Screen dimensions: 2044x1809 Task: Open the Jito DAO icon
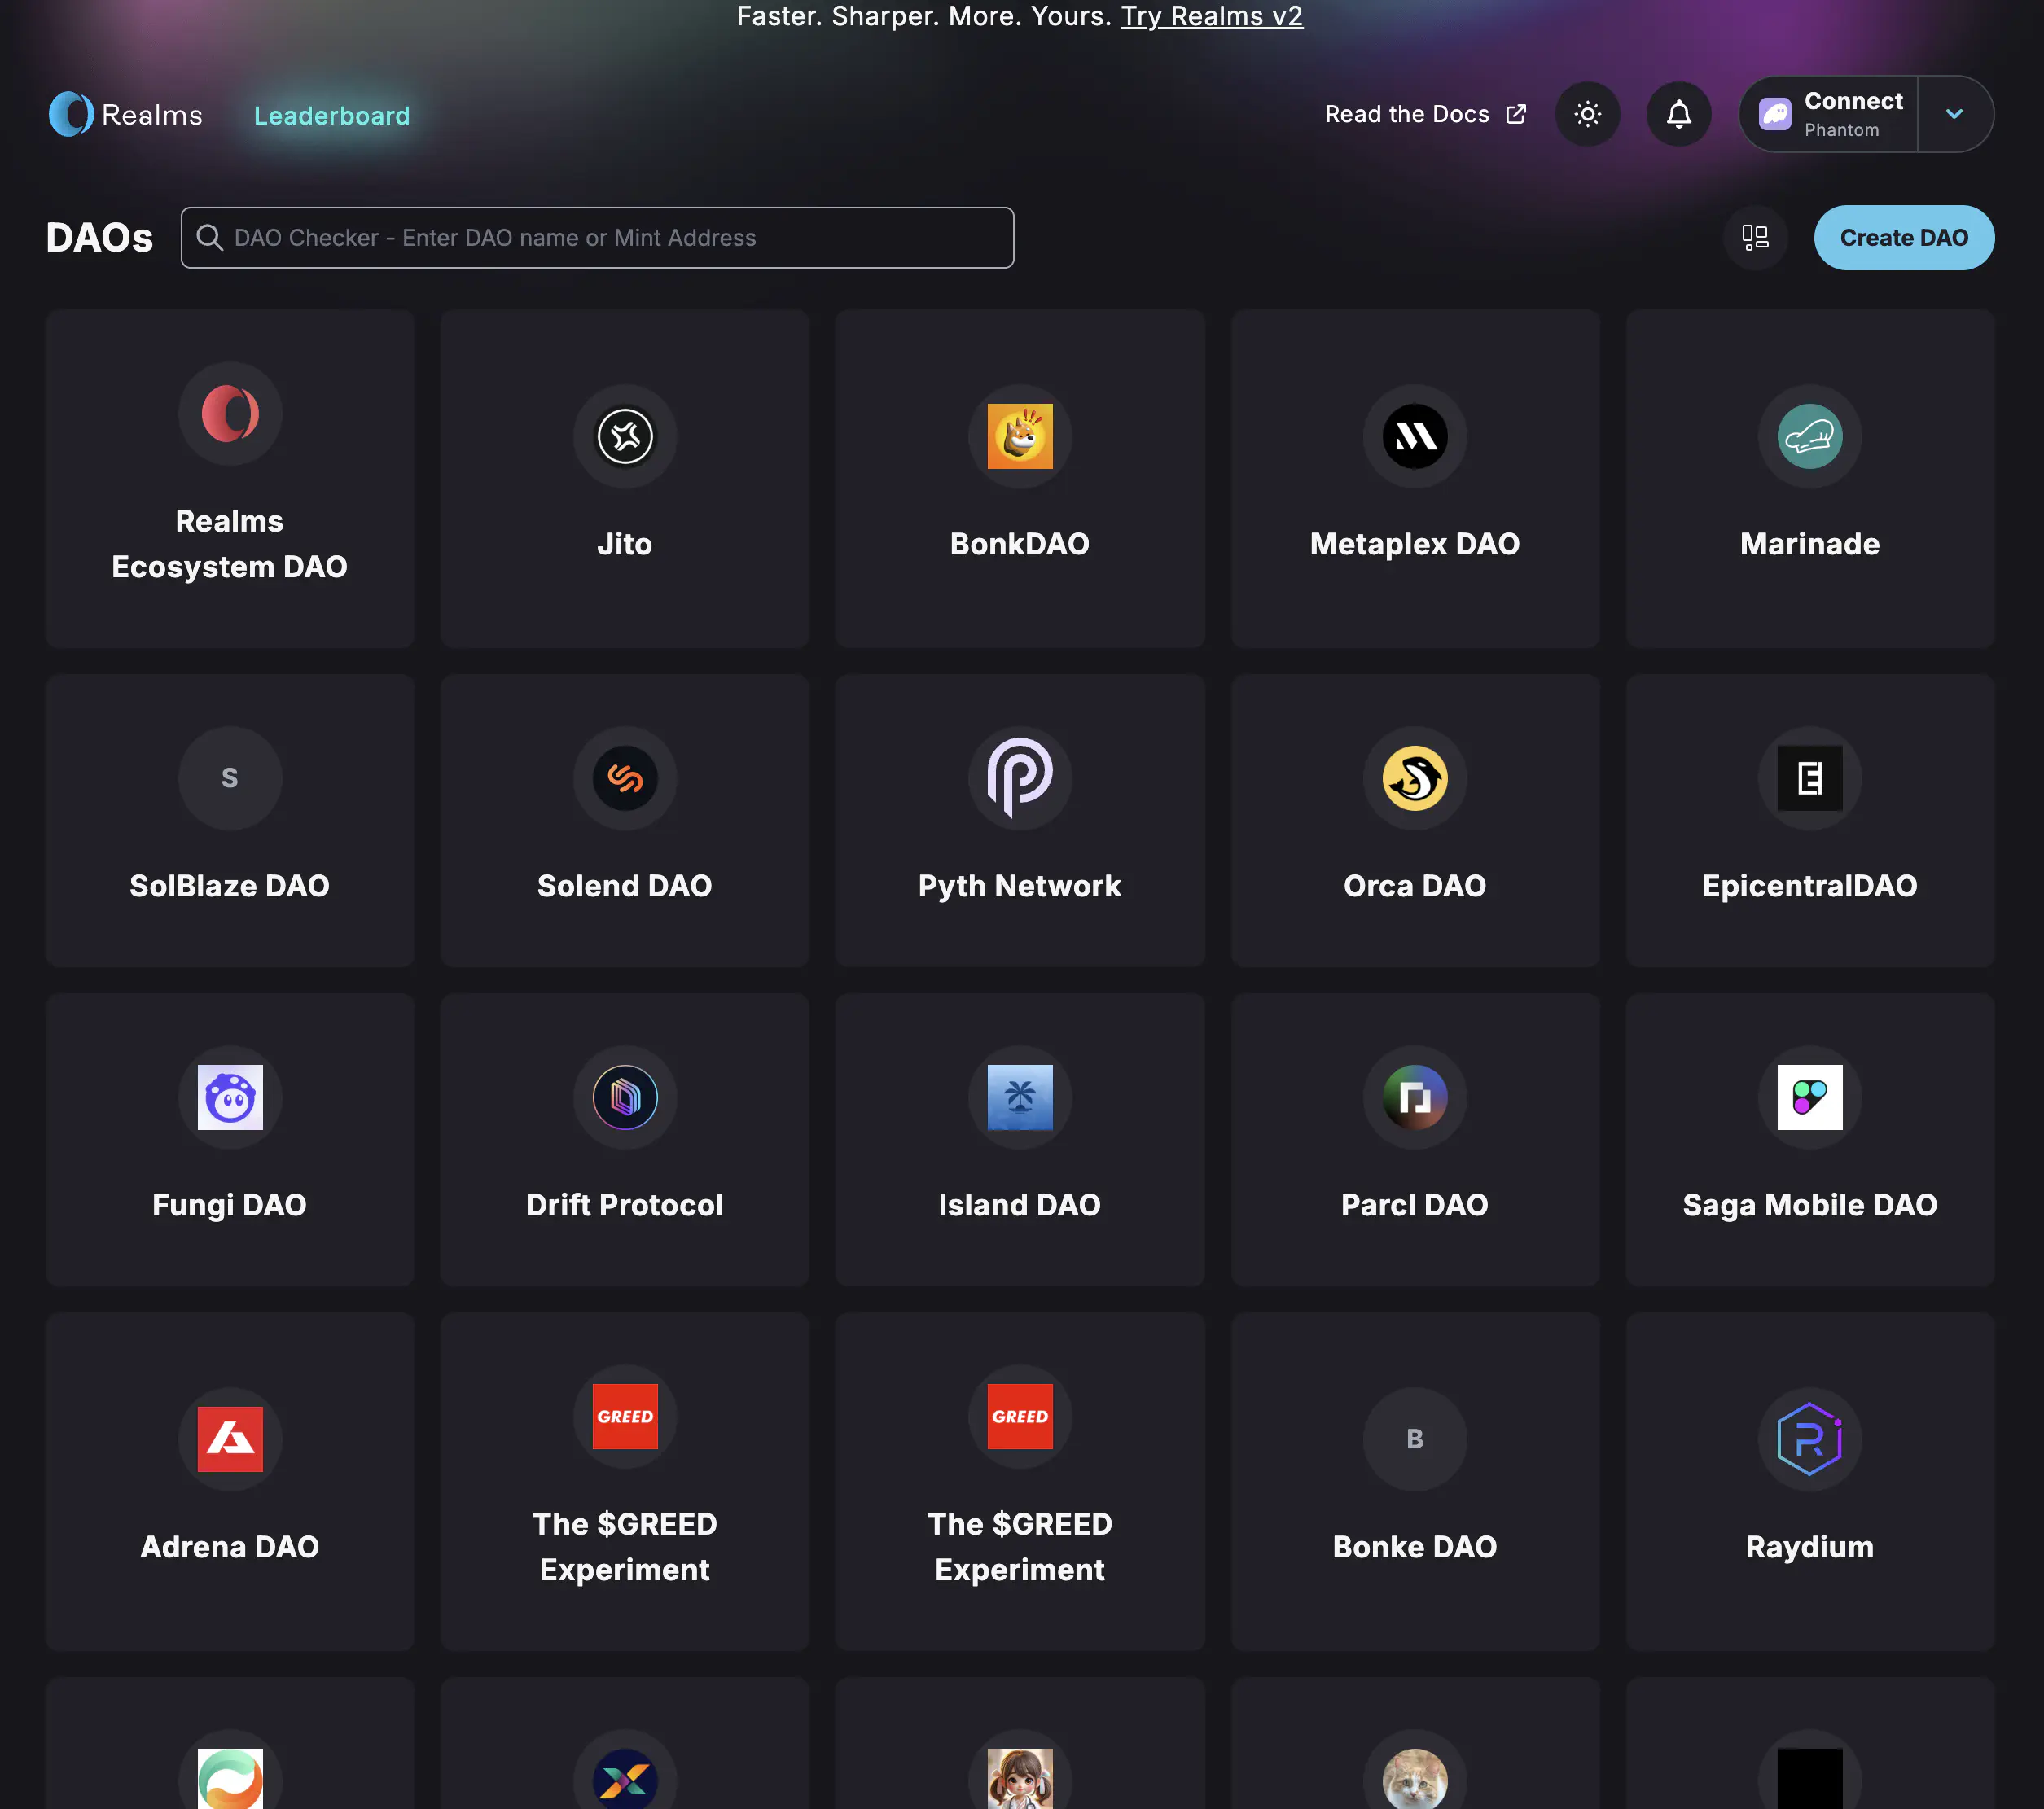point(625,436)
